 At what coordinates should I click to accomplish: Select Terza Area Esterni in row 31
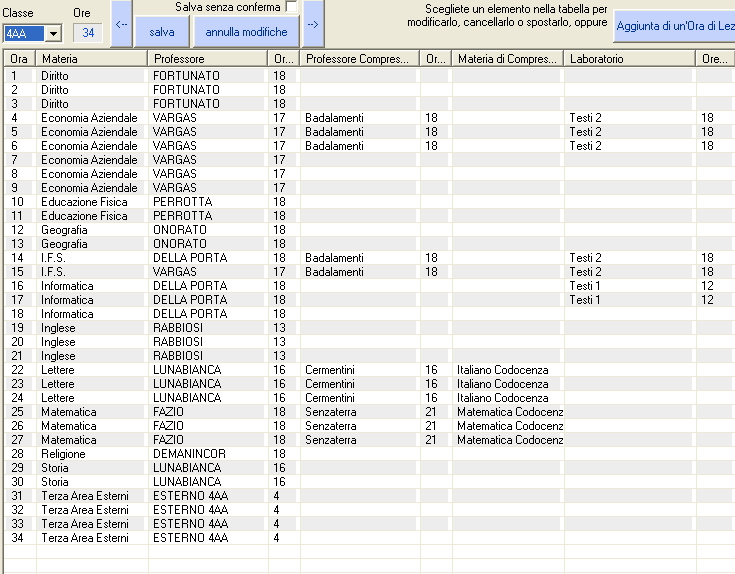coord(85,496)
